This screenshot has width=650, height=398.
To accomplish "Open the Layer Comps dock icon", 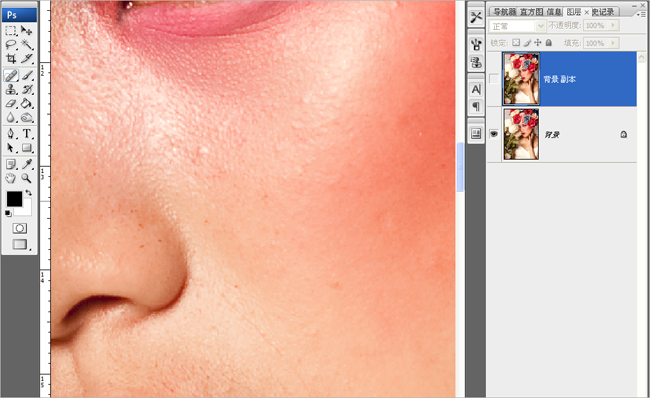I will (476, 134).
